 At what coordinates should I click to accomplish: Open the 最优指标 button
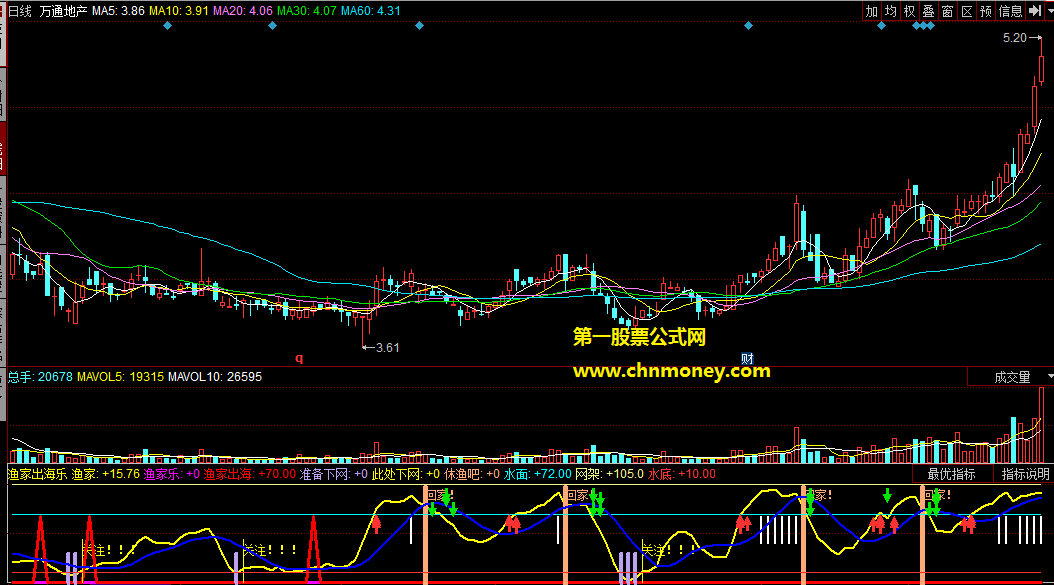pos(951,474)
